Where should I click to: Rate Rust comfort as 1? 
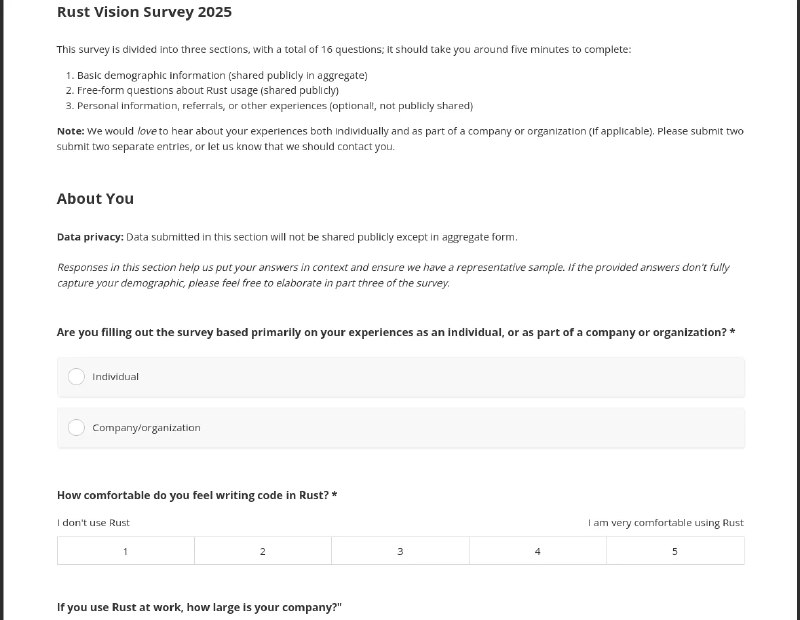(x=125, y=550)
